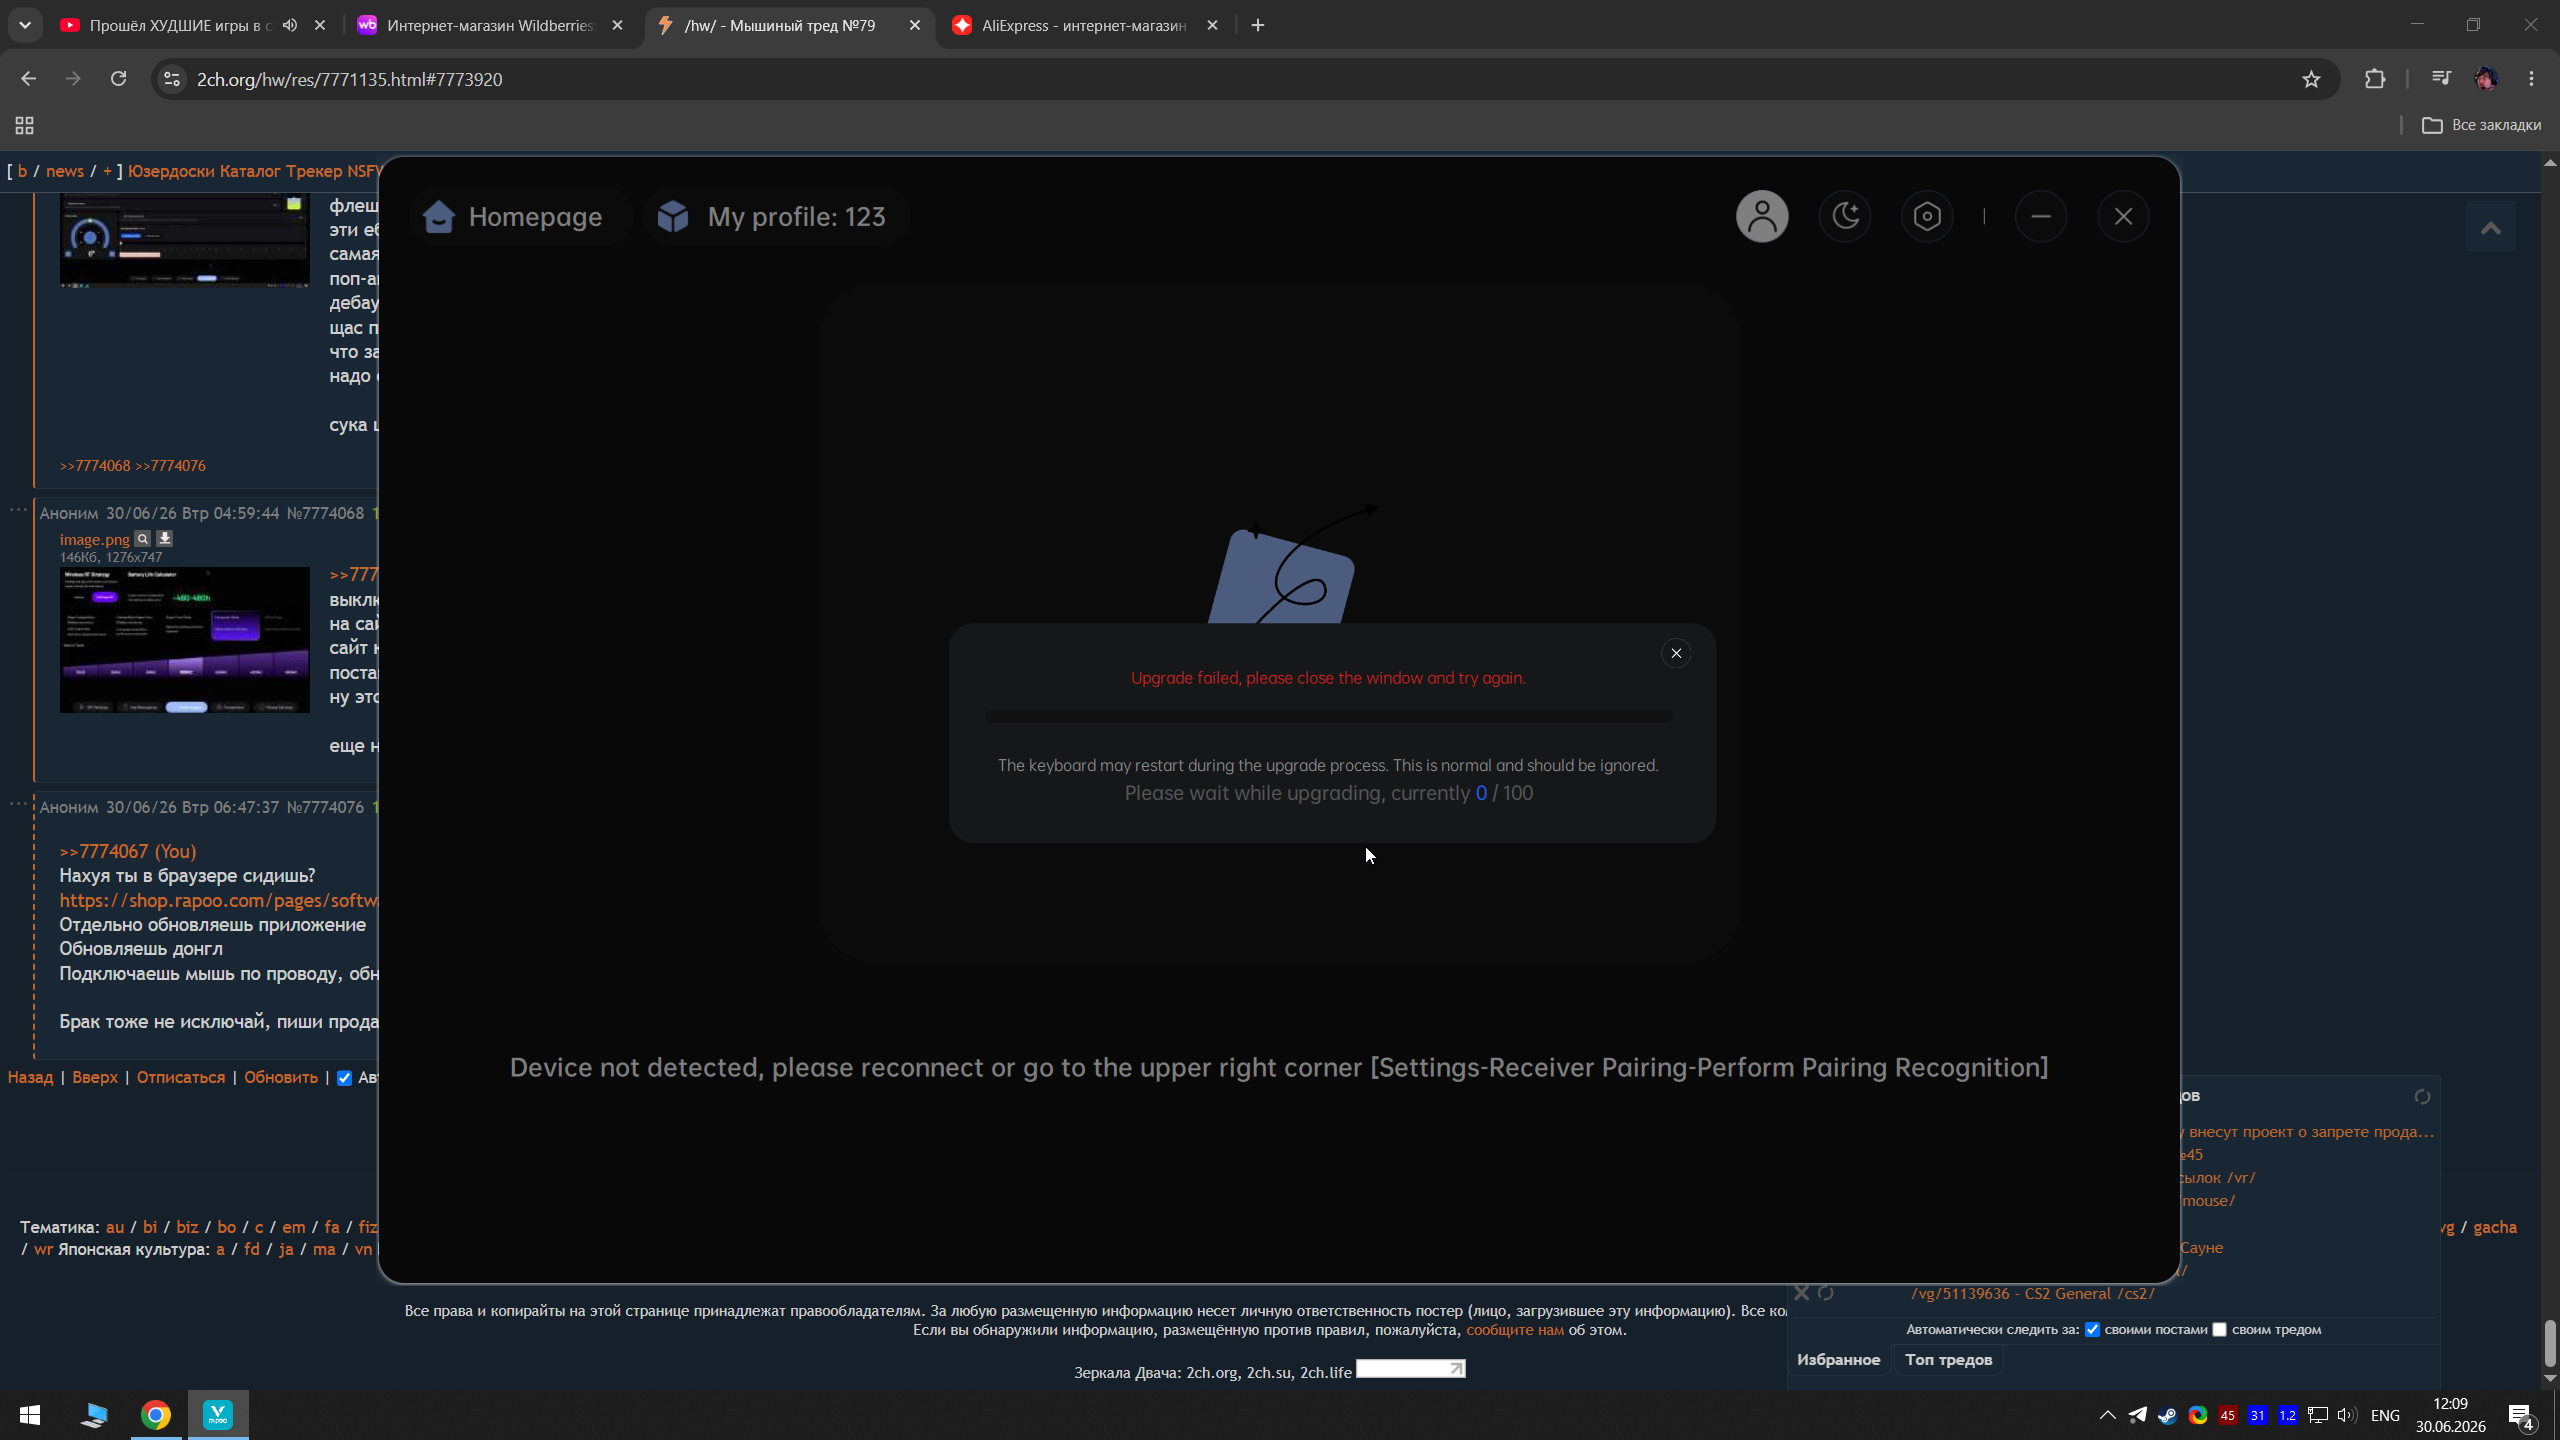
Task: Go to Homepage in Rapoo app
Action: [513, 217]
